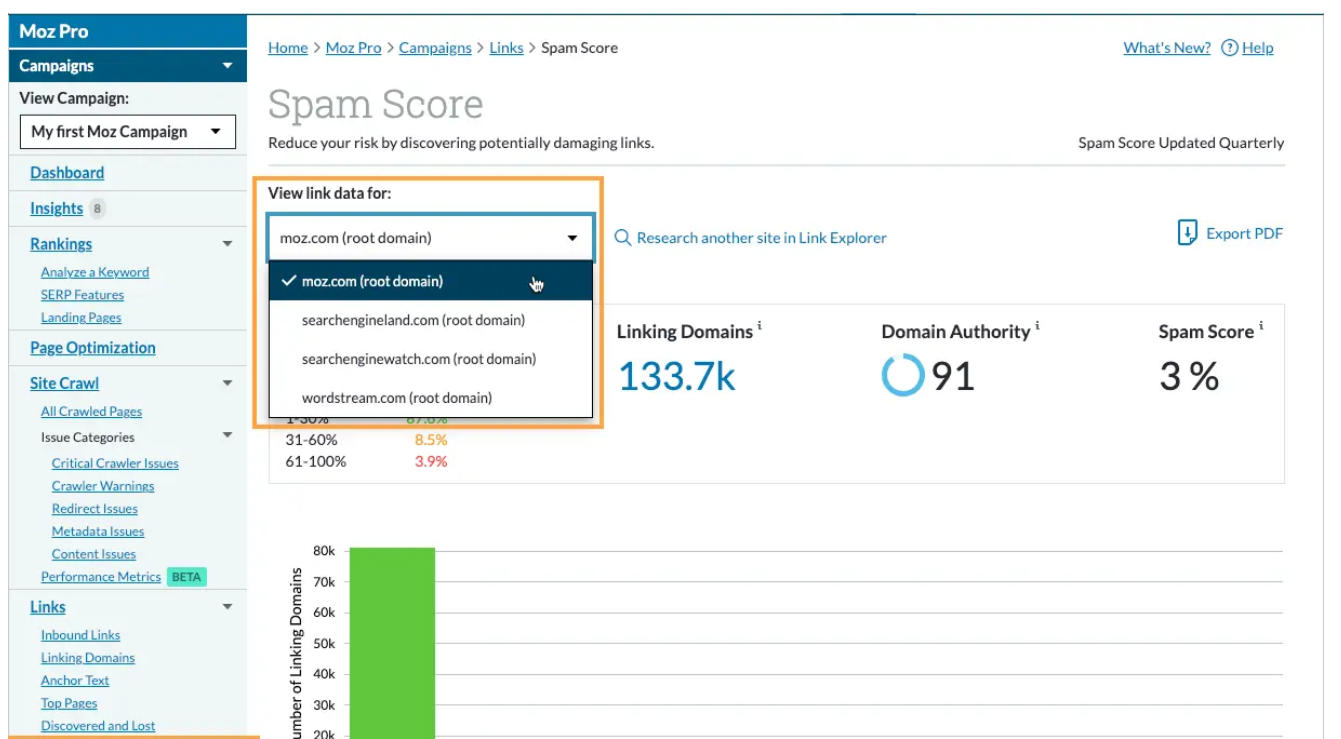Screen dimensions: 1341x739
Task: Open Redirect Issues link
Action: (x=95, y=509)
